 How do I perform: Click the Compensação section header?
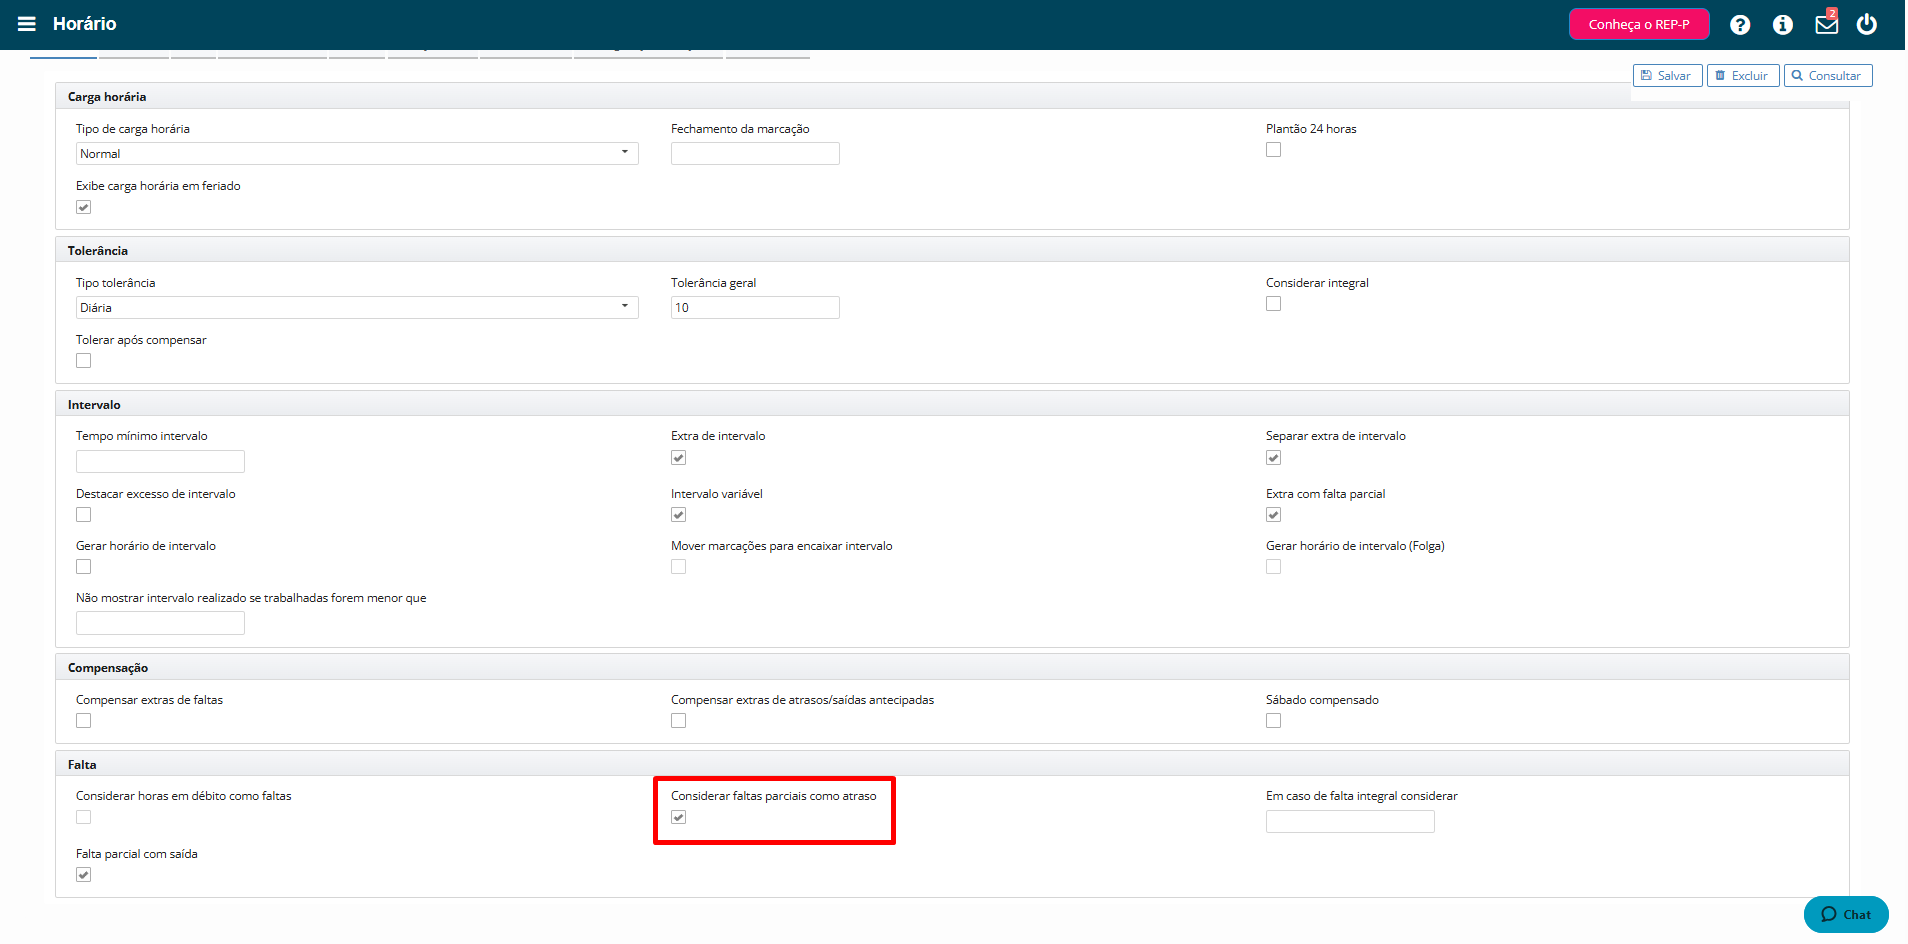click(952, 668)
